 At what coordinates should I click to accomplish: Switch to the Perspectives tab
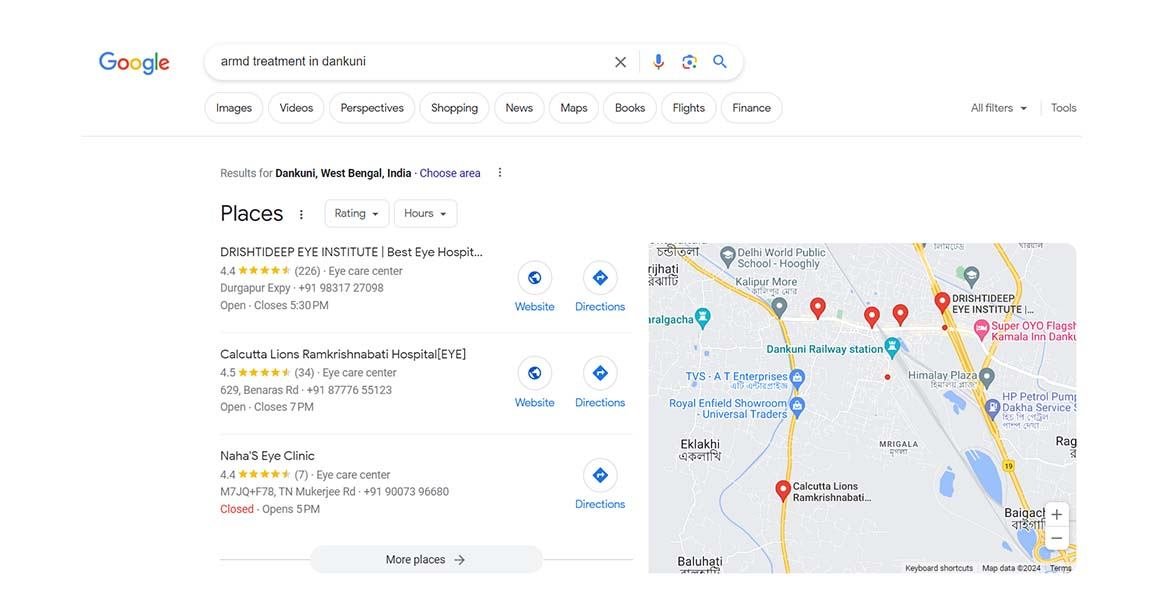[x=372, y=108]
